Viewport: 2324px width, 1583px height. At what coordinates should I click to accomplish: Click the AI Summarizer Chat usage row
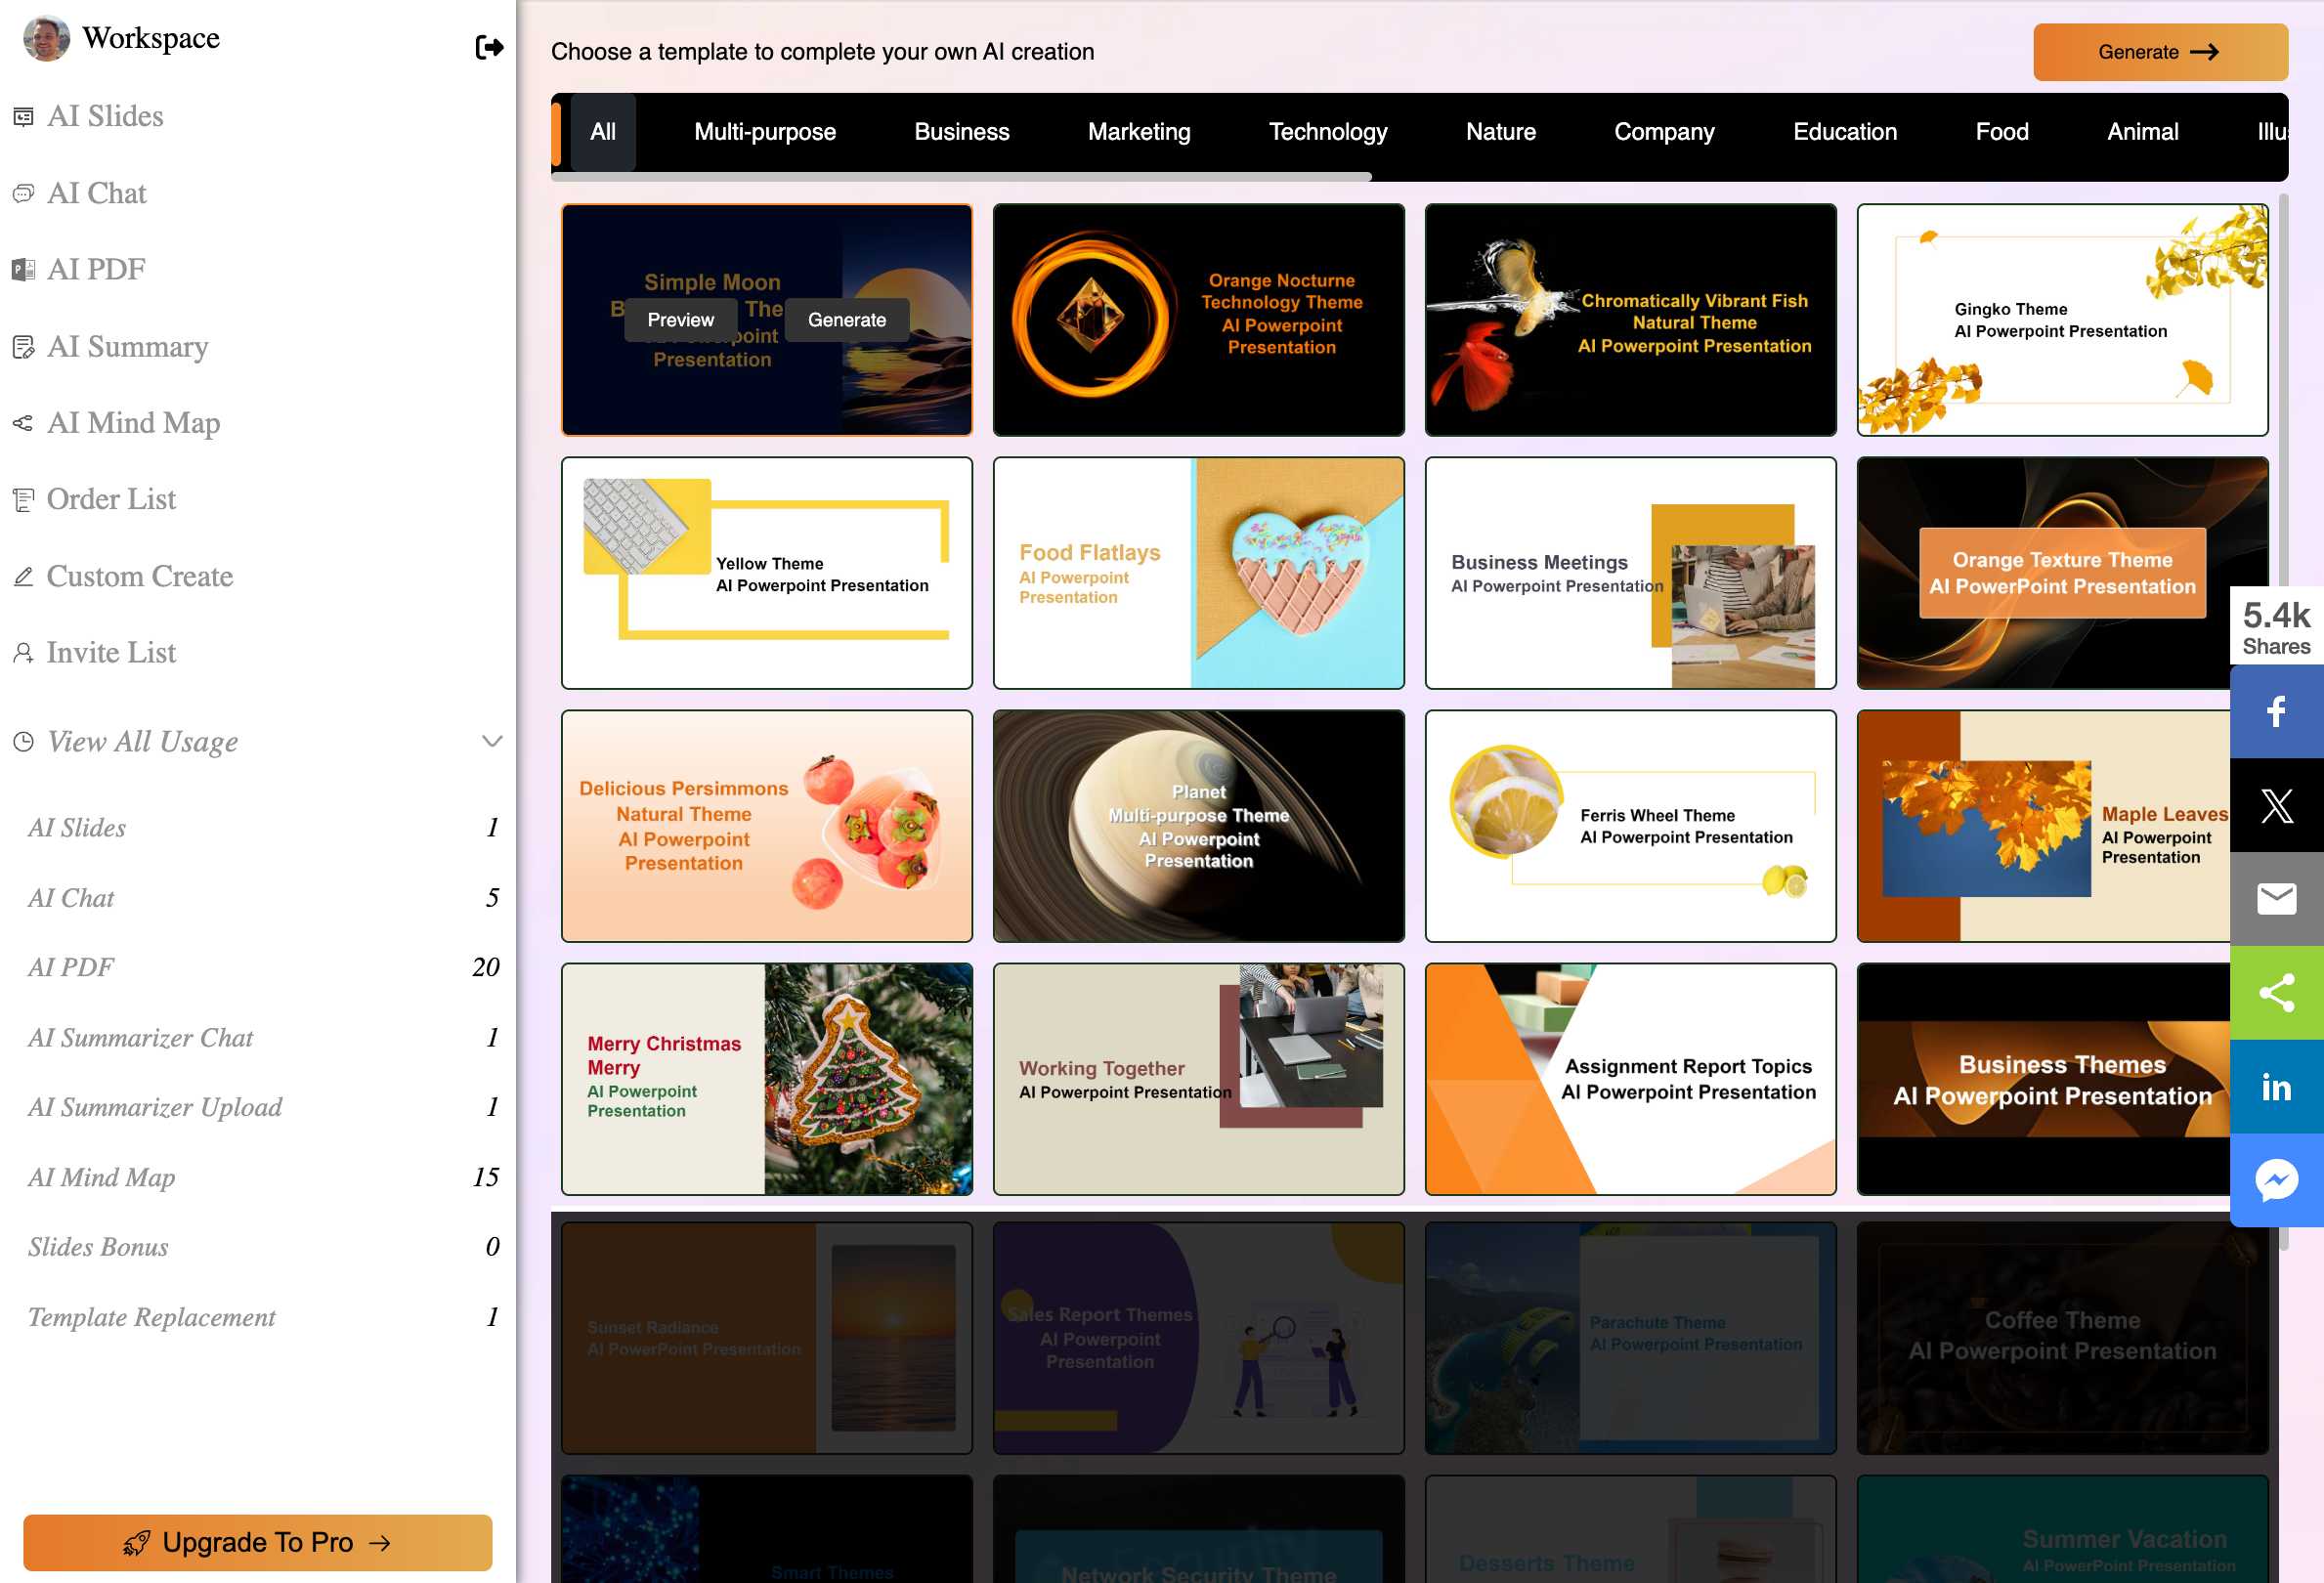263,1038
